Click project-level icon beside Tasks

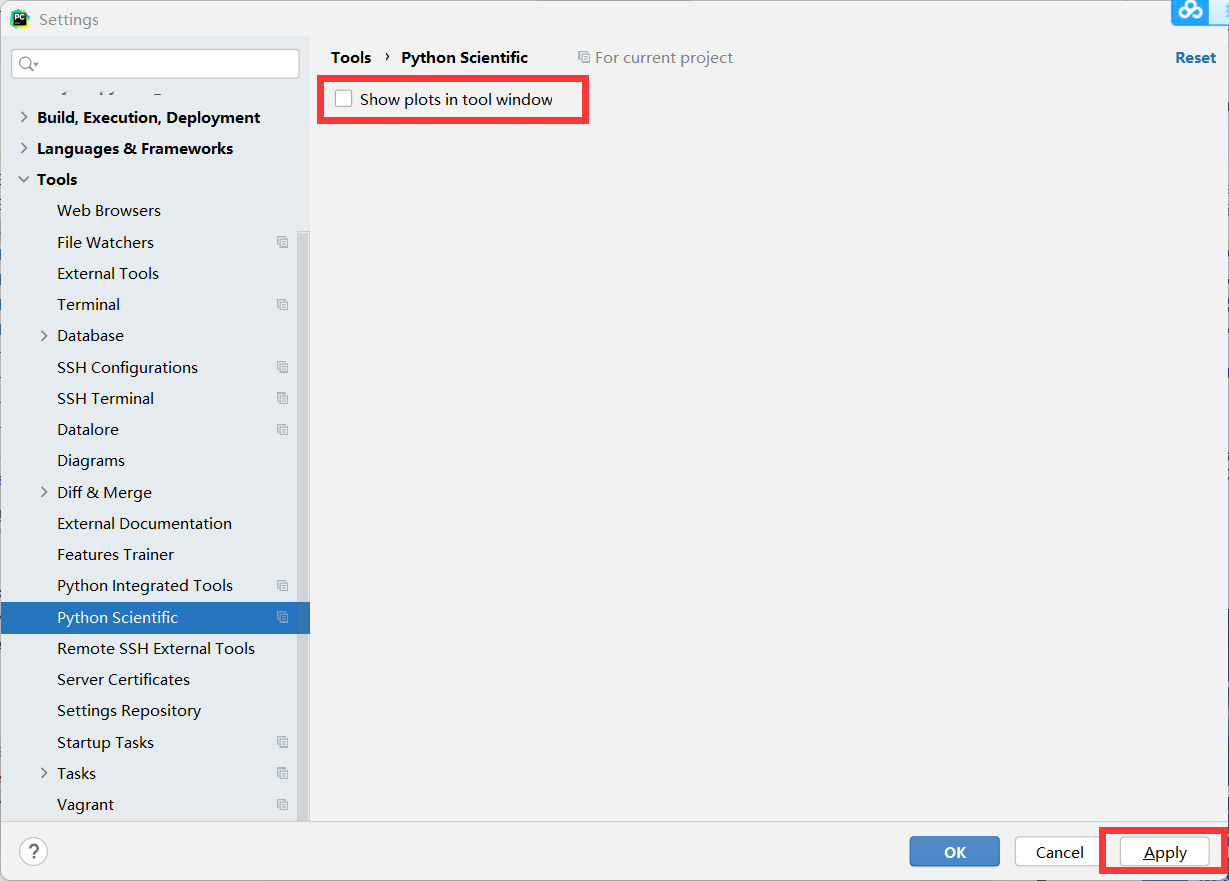click(283, 773)
